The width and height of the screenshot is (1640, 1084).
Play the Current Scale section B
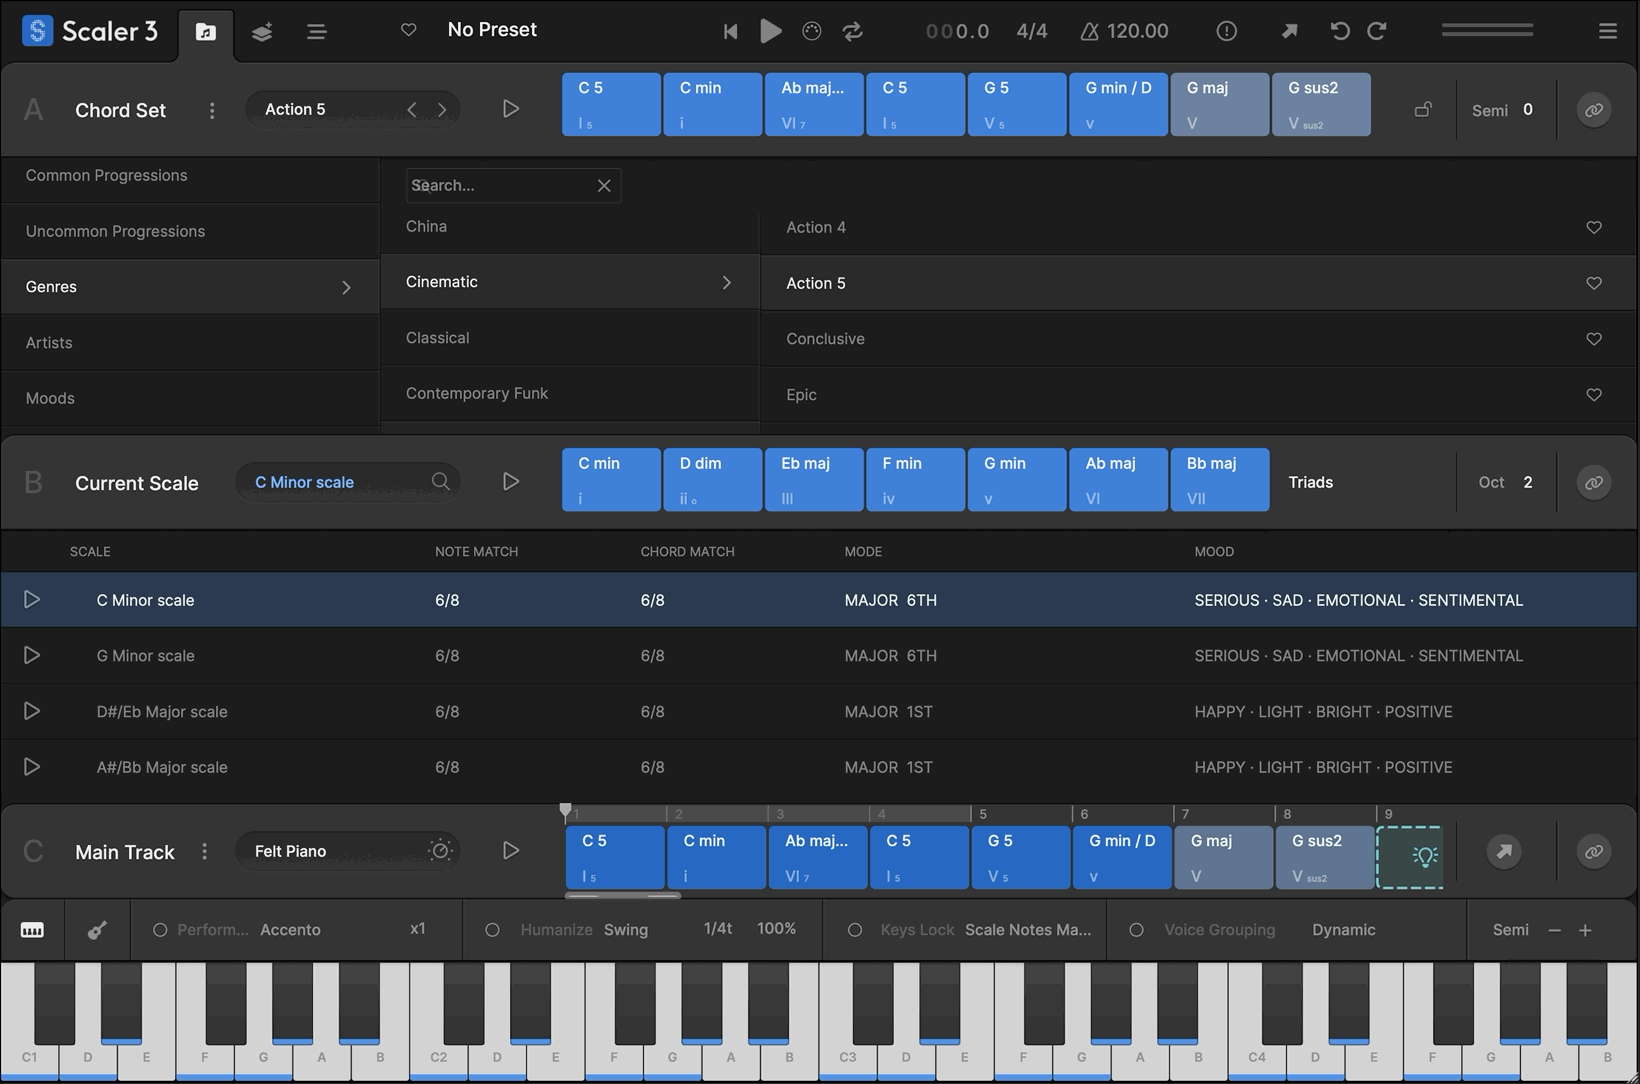(511, 481)
